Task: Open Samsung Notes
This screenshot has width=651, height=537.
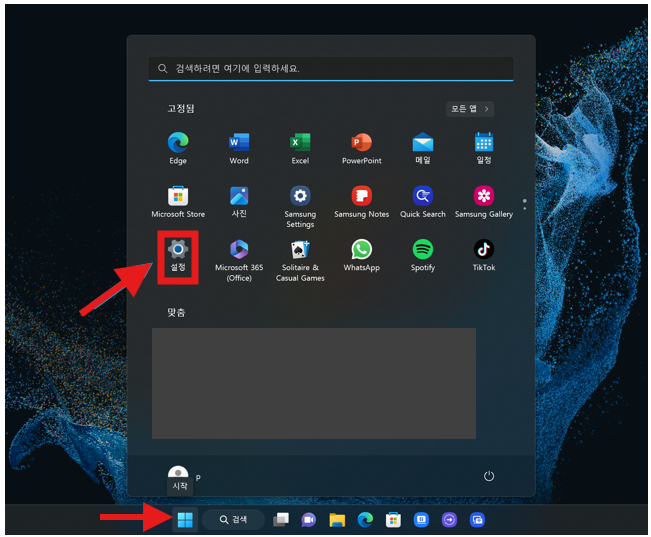Action: (361, 202)
